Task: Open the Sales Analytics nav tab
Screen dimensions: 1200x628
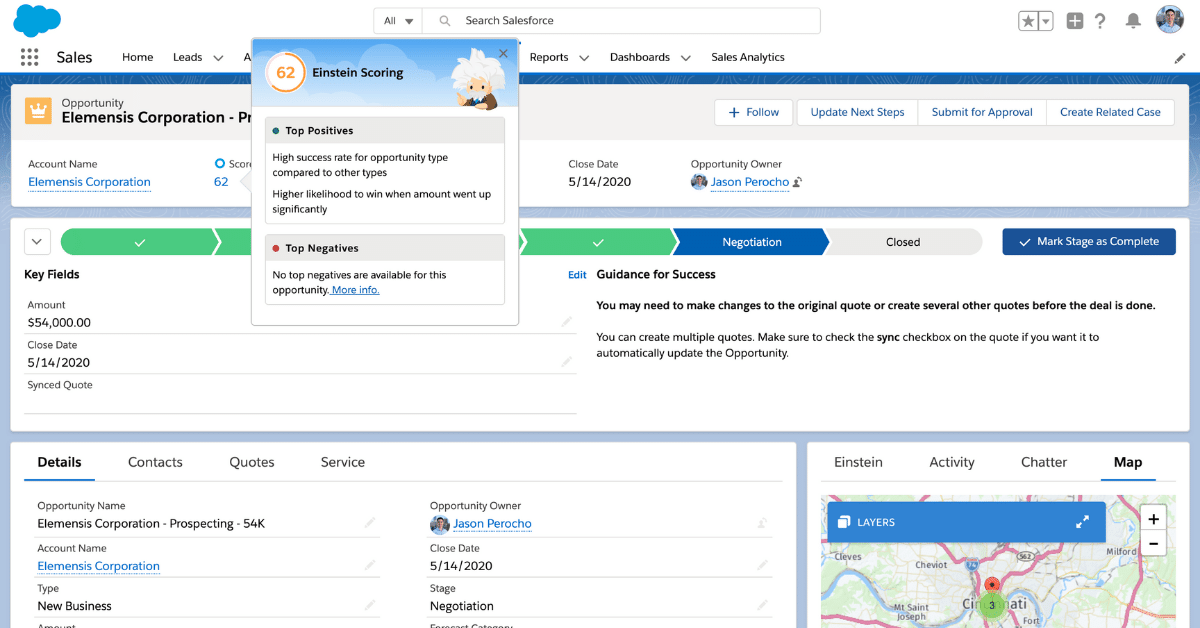Action: (748, 57)
